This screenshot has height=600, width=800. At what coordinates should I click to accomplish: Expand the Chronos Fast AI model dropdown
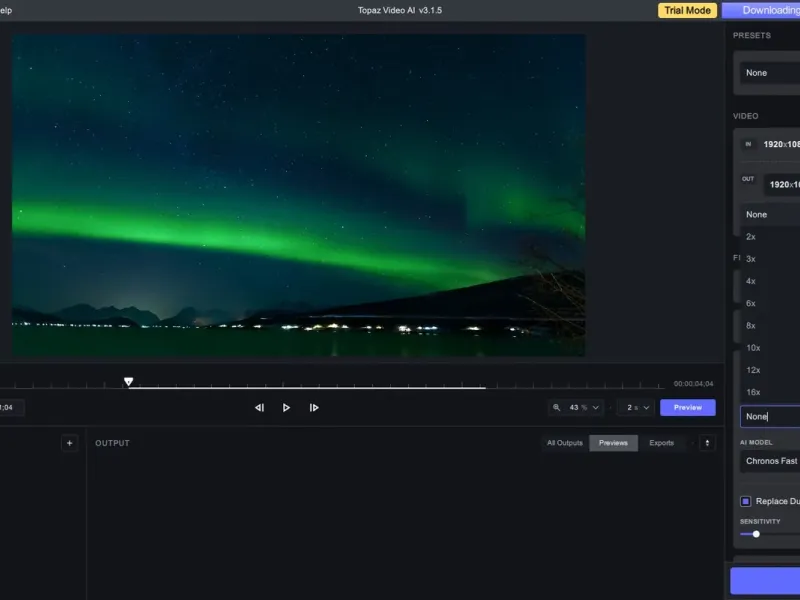(770, 461)
